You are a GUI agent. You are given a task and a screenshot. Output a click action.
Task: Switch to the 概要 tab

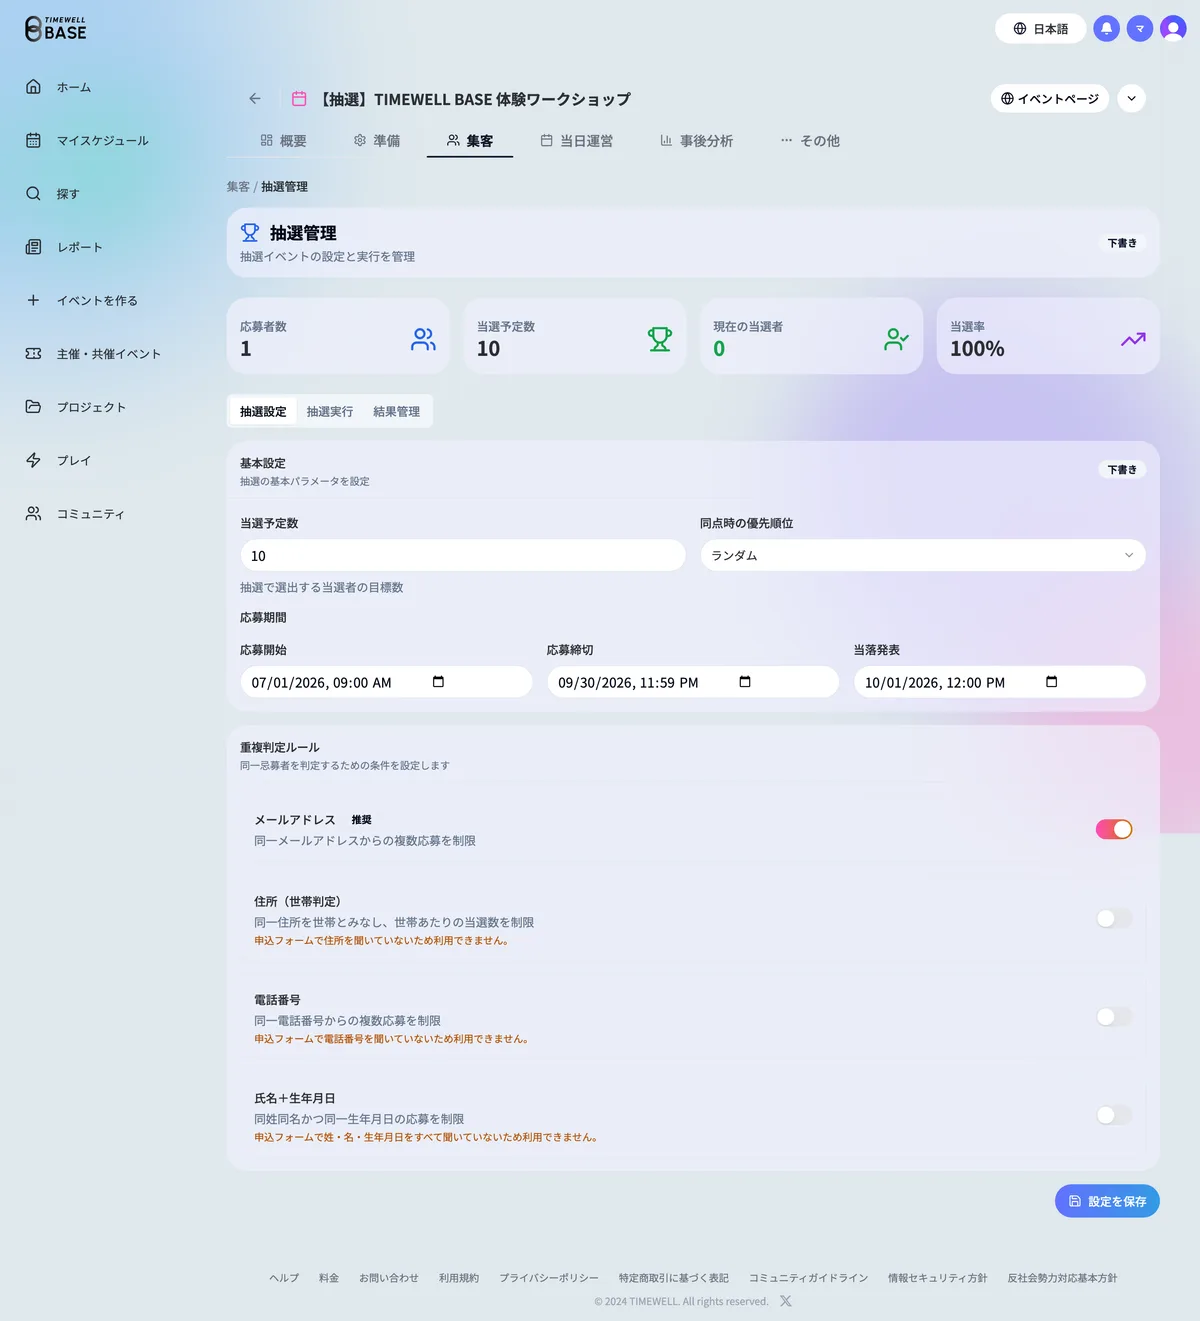(x=283, y=141)
